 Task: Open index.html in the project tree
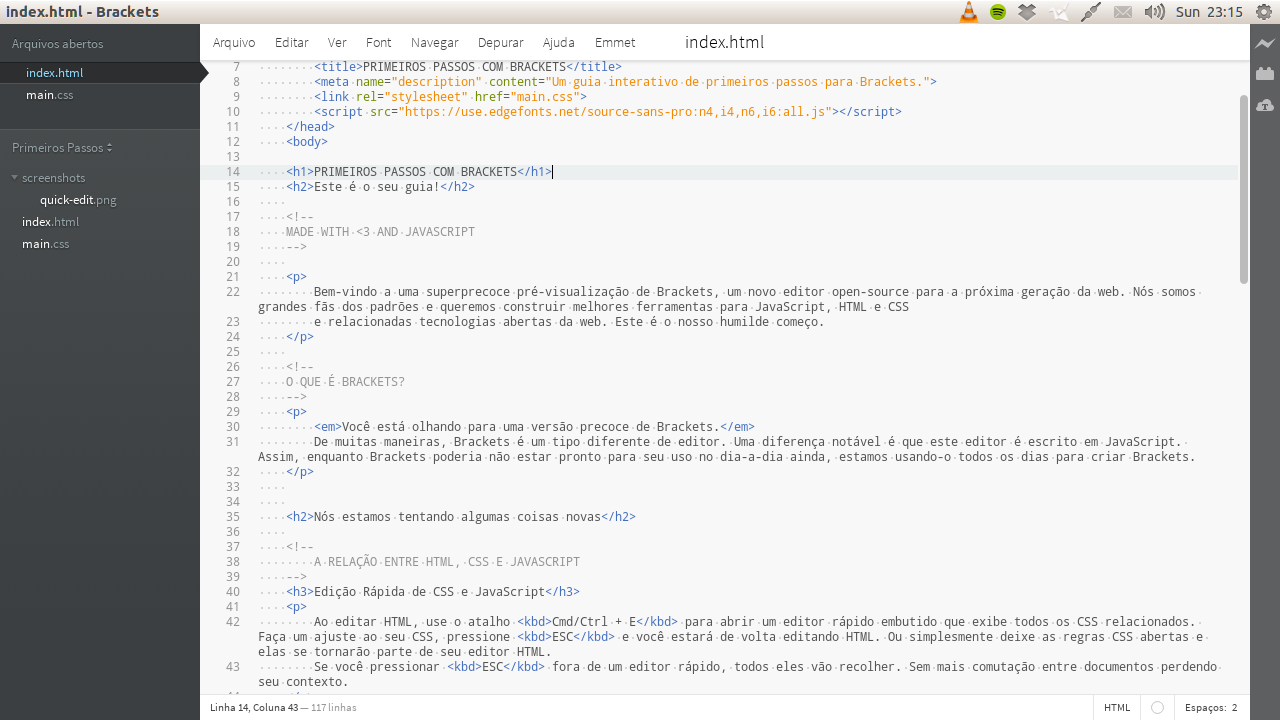[x=50, y=222]
